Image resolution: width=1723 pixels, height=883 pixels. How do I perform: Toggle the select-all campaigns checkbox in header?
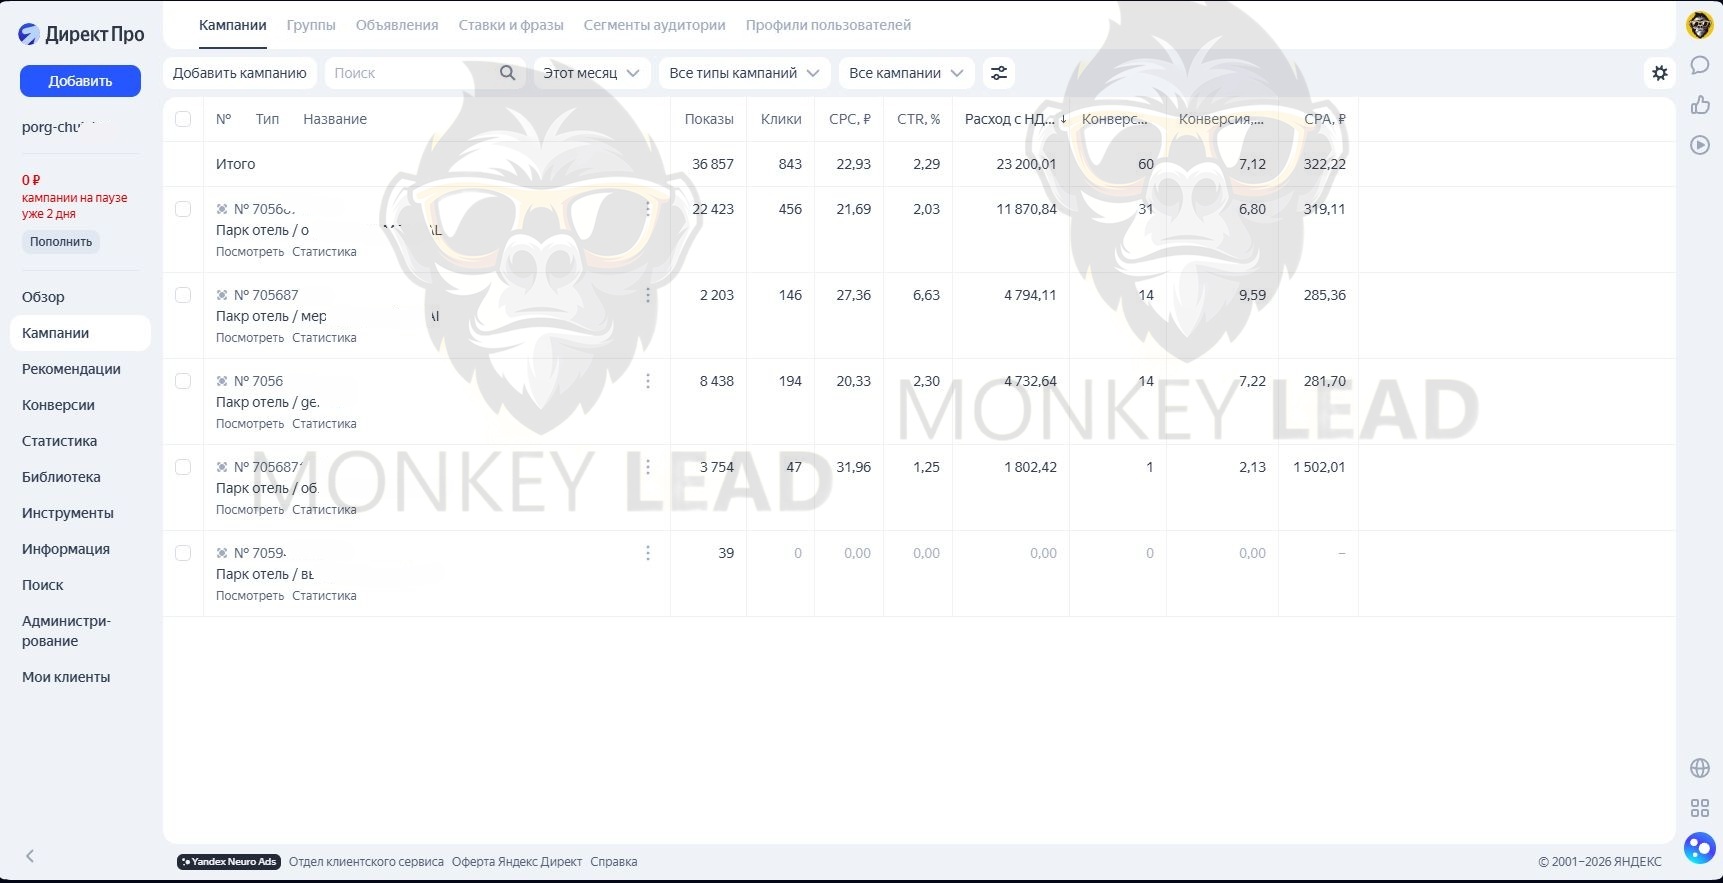(x=183, y=119)
